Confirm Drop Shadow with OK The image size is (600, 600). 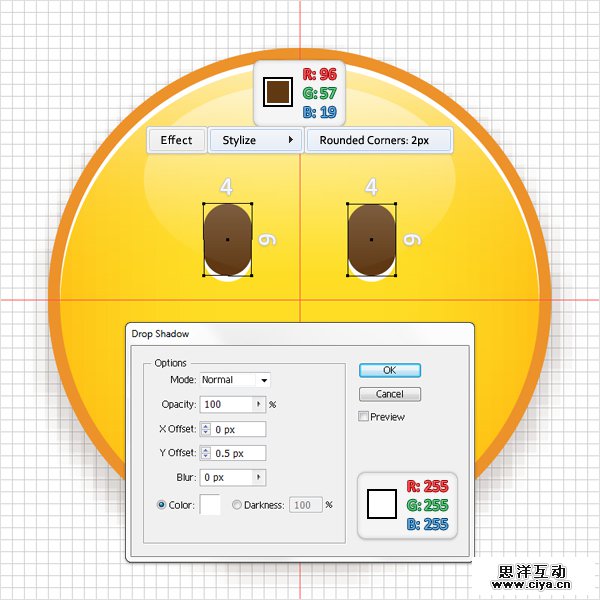click(389, 370)
